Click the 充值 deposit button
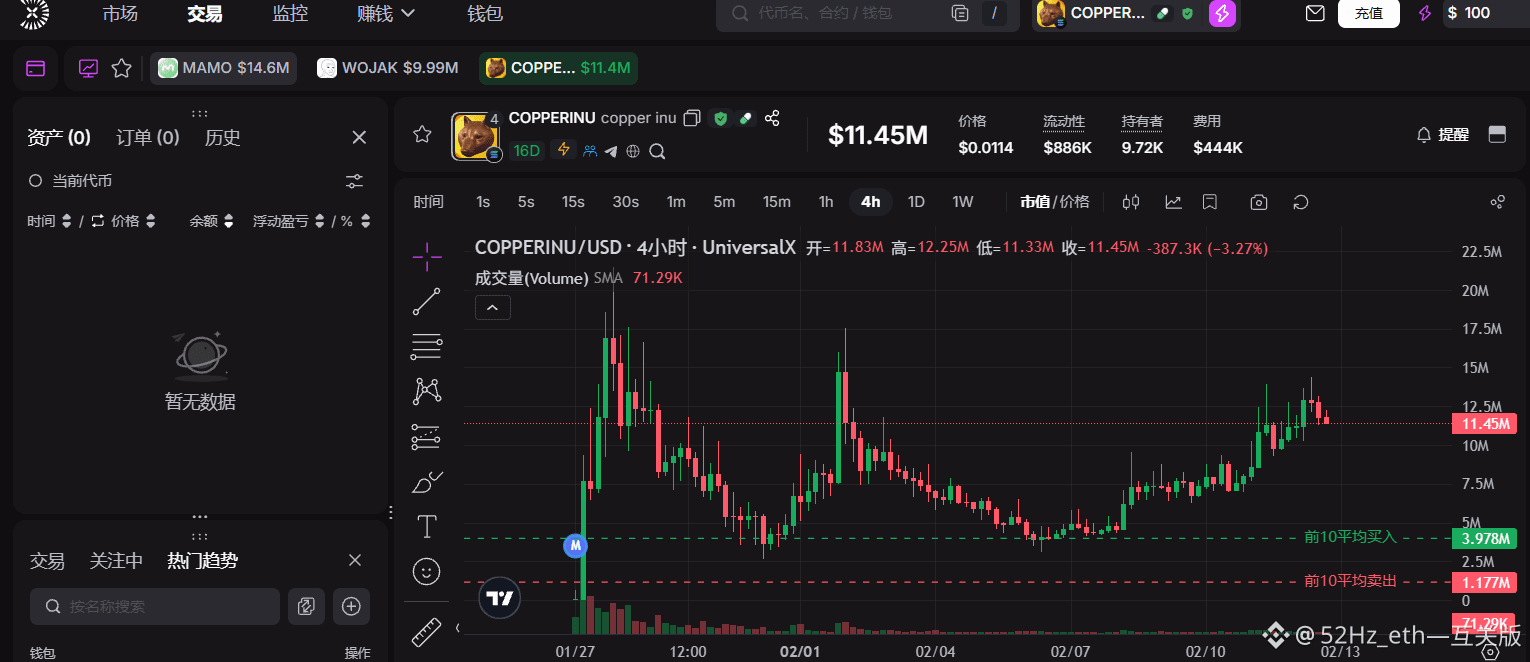1530x662 pixels. [1369, 13]
